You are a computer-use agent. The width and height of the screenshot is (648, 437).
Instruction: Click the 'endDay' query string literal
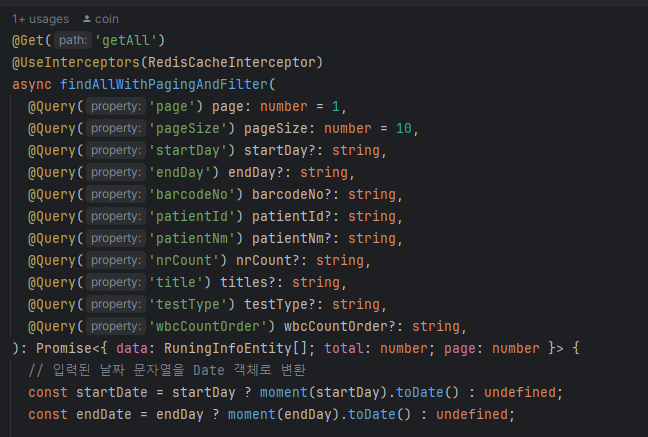click(x=180, y=172)
